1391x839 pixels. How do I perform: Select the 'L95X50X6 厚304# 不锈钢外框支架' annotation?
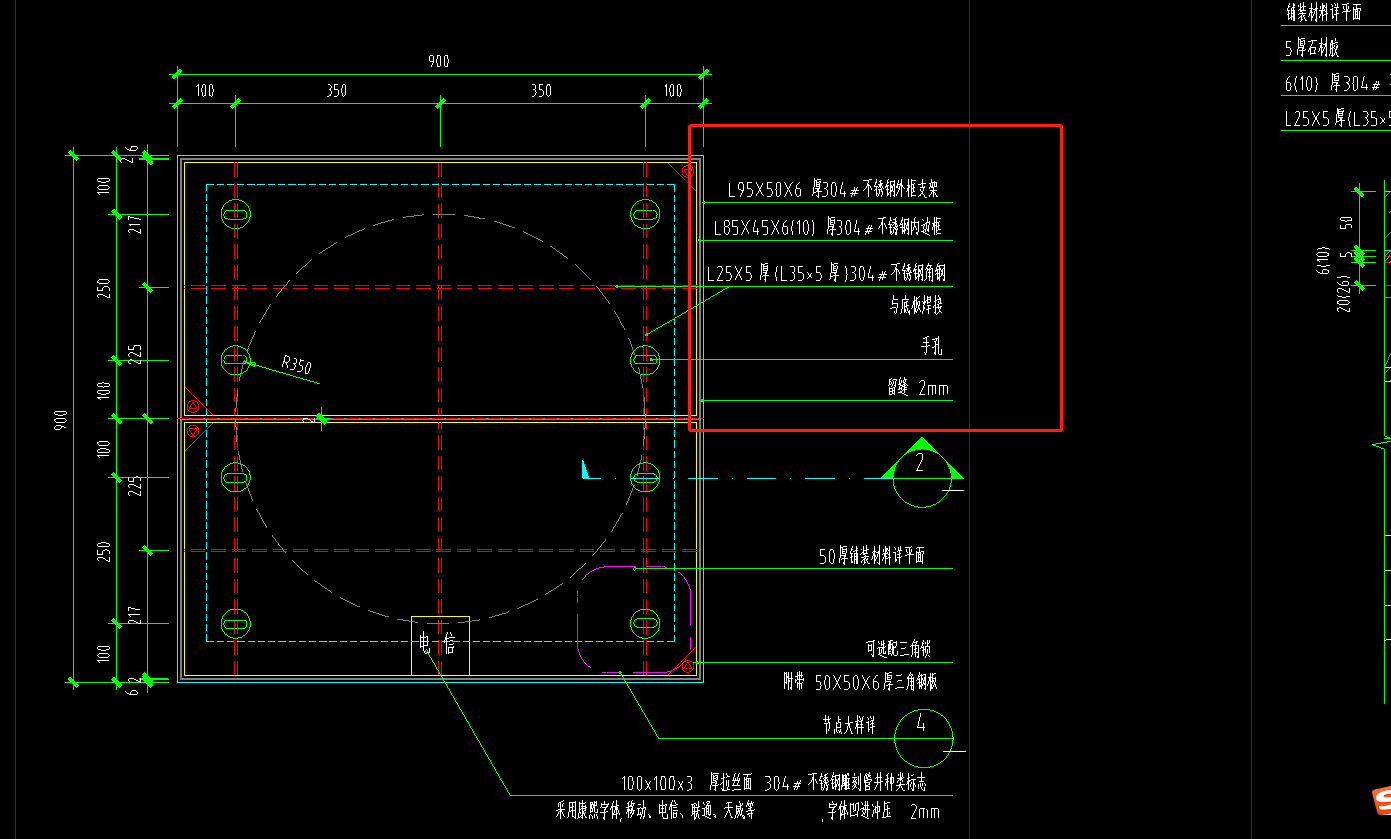coord(832,188)
